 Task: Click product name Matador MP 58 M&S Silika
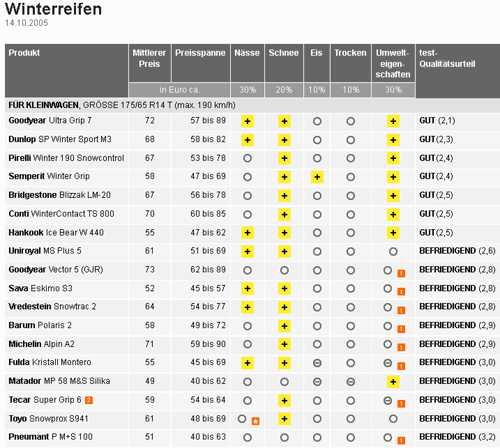click(x=59, y=381)
